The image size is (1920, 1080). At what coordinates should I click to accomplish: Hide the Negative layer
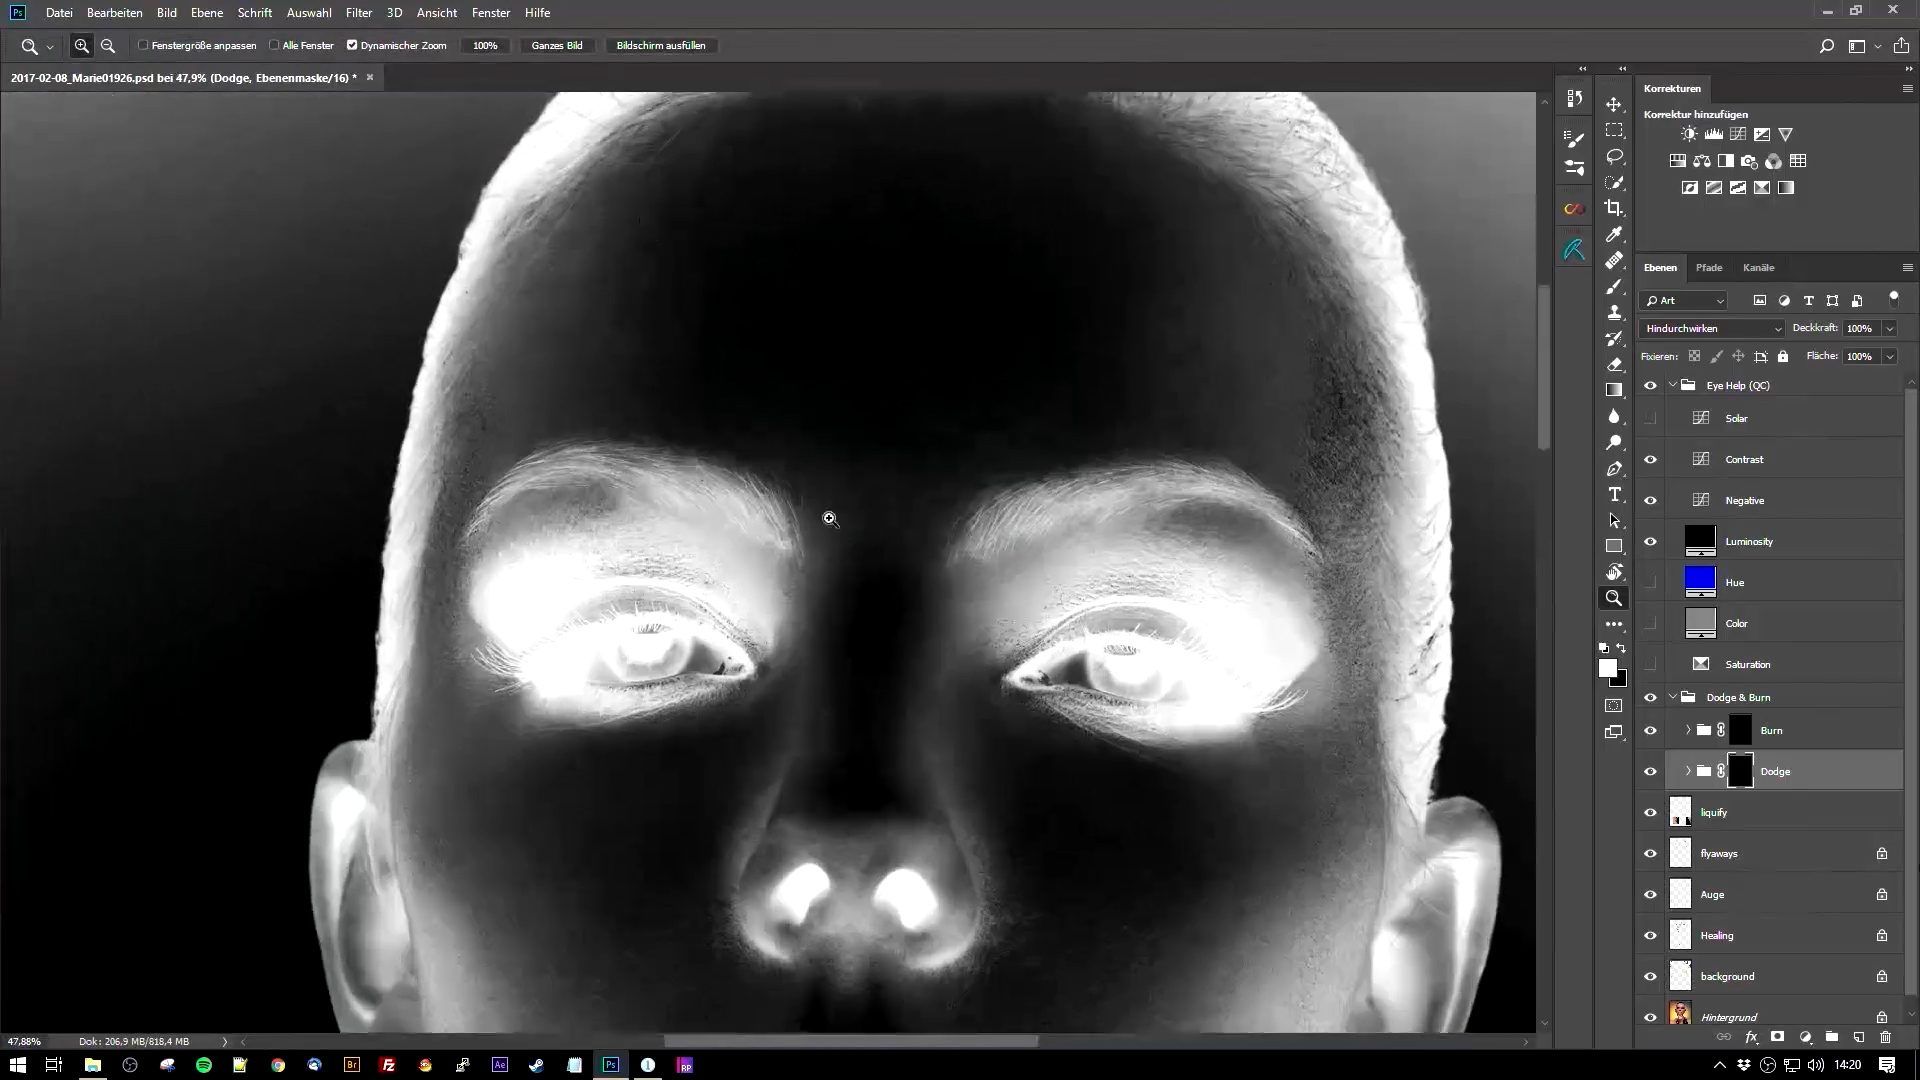click(x=1650, y=500)
